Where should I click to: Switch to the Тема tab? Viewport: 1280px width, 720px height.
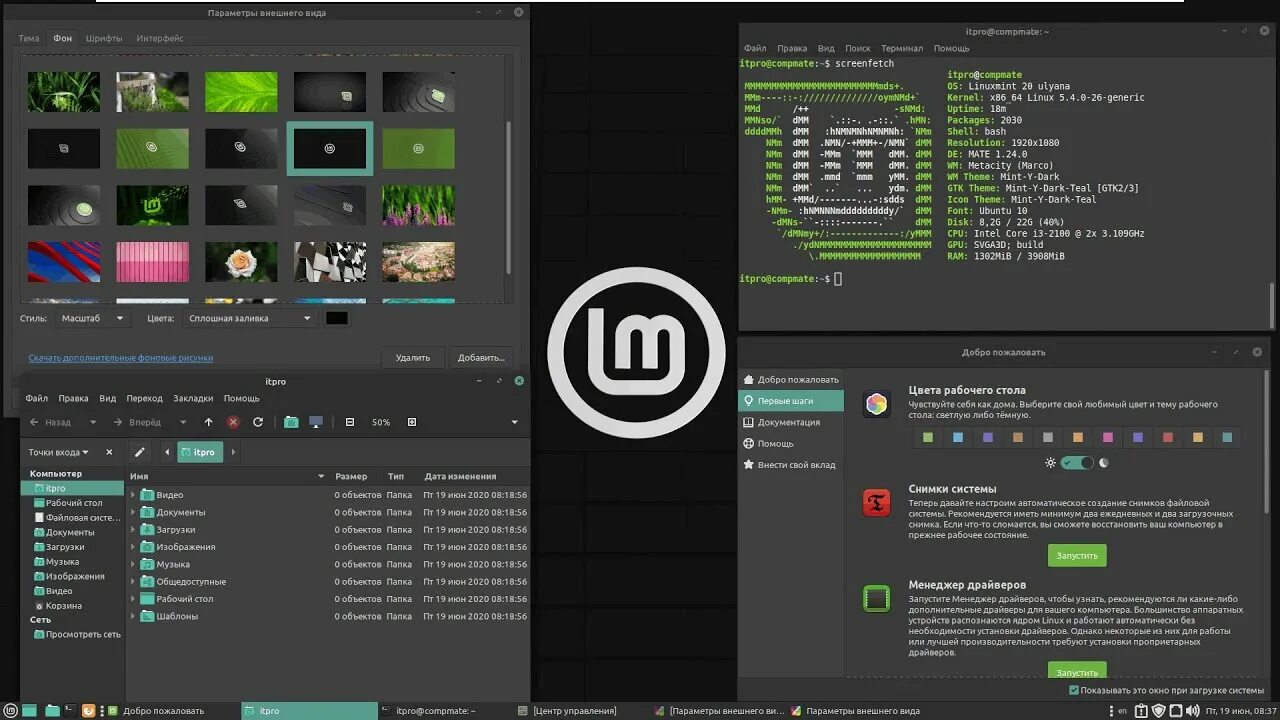click(x=29, y=38)
